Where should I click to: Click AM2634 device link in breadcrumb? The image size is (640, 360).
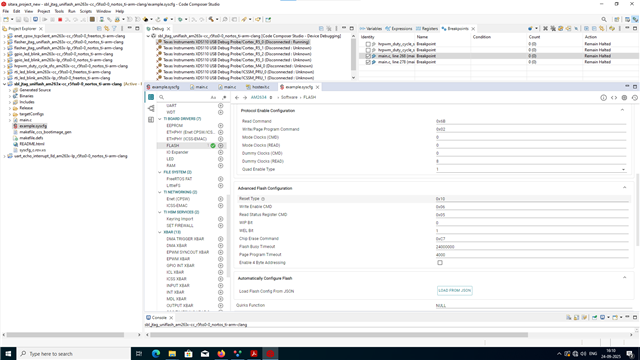[x=258, y=98]
